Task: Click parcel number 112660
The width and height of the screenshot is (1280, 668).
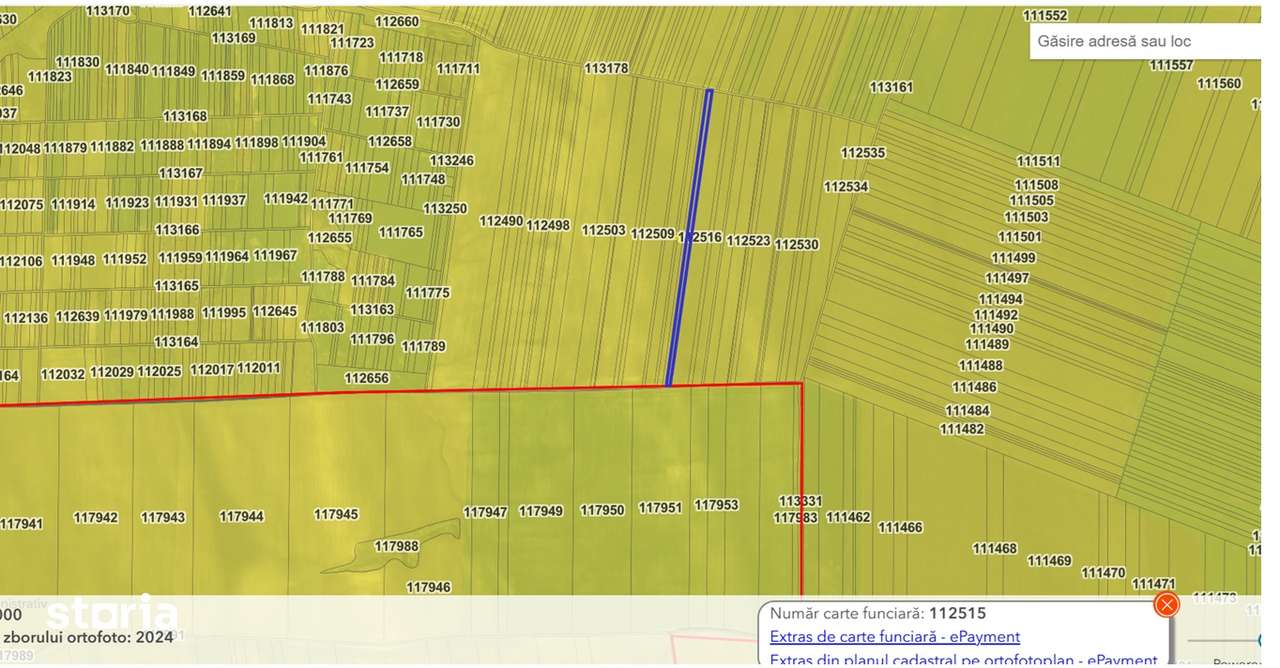Action: pos(397,21)
